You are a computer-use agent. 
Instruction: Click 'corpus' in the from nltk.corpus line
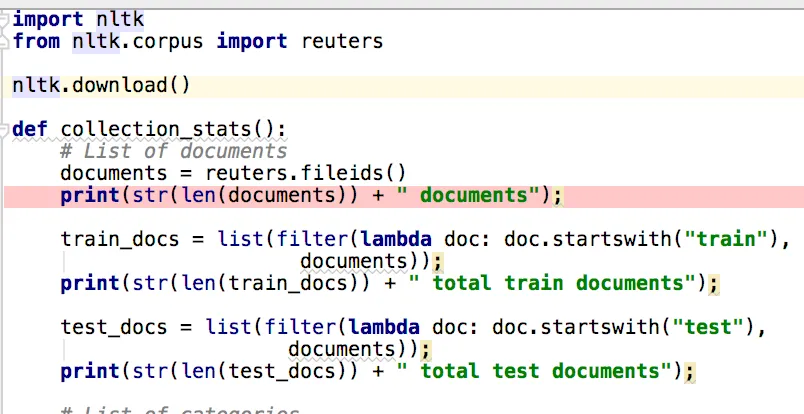tap(168, 42)
